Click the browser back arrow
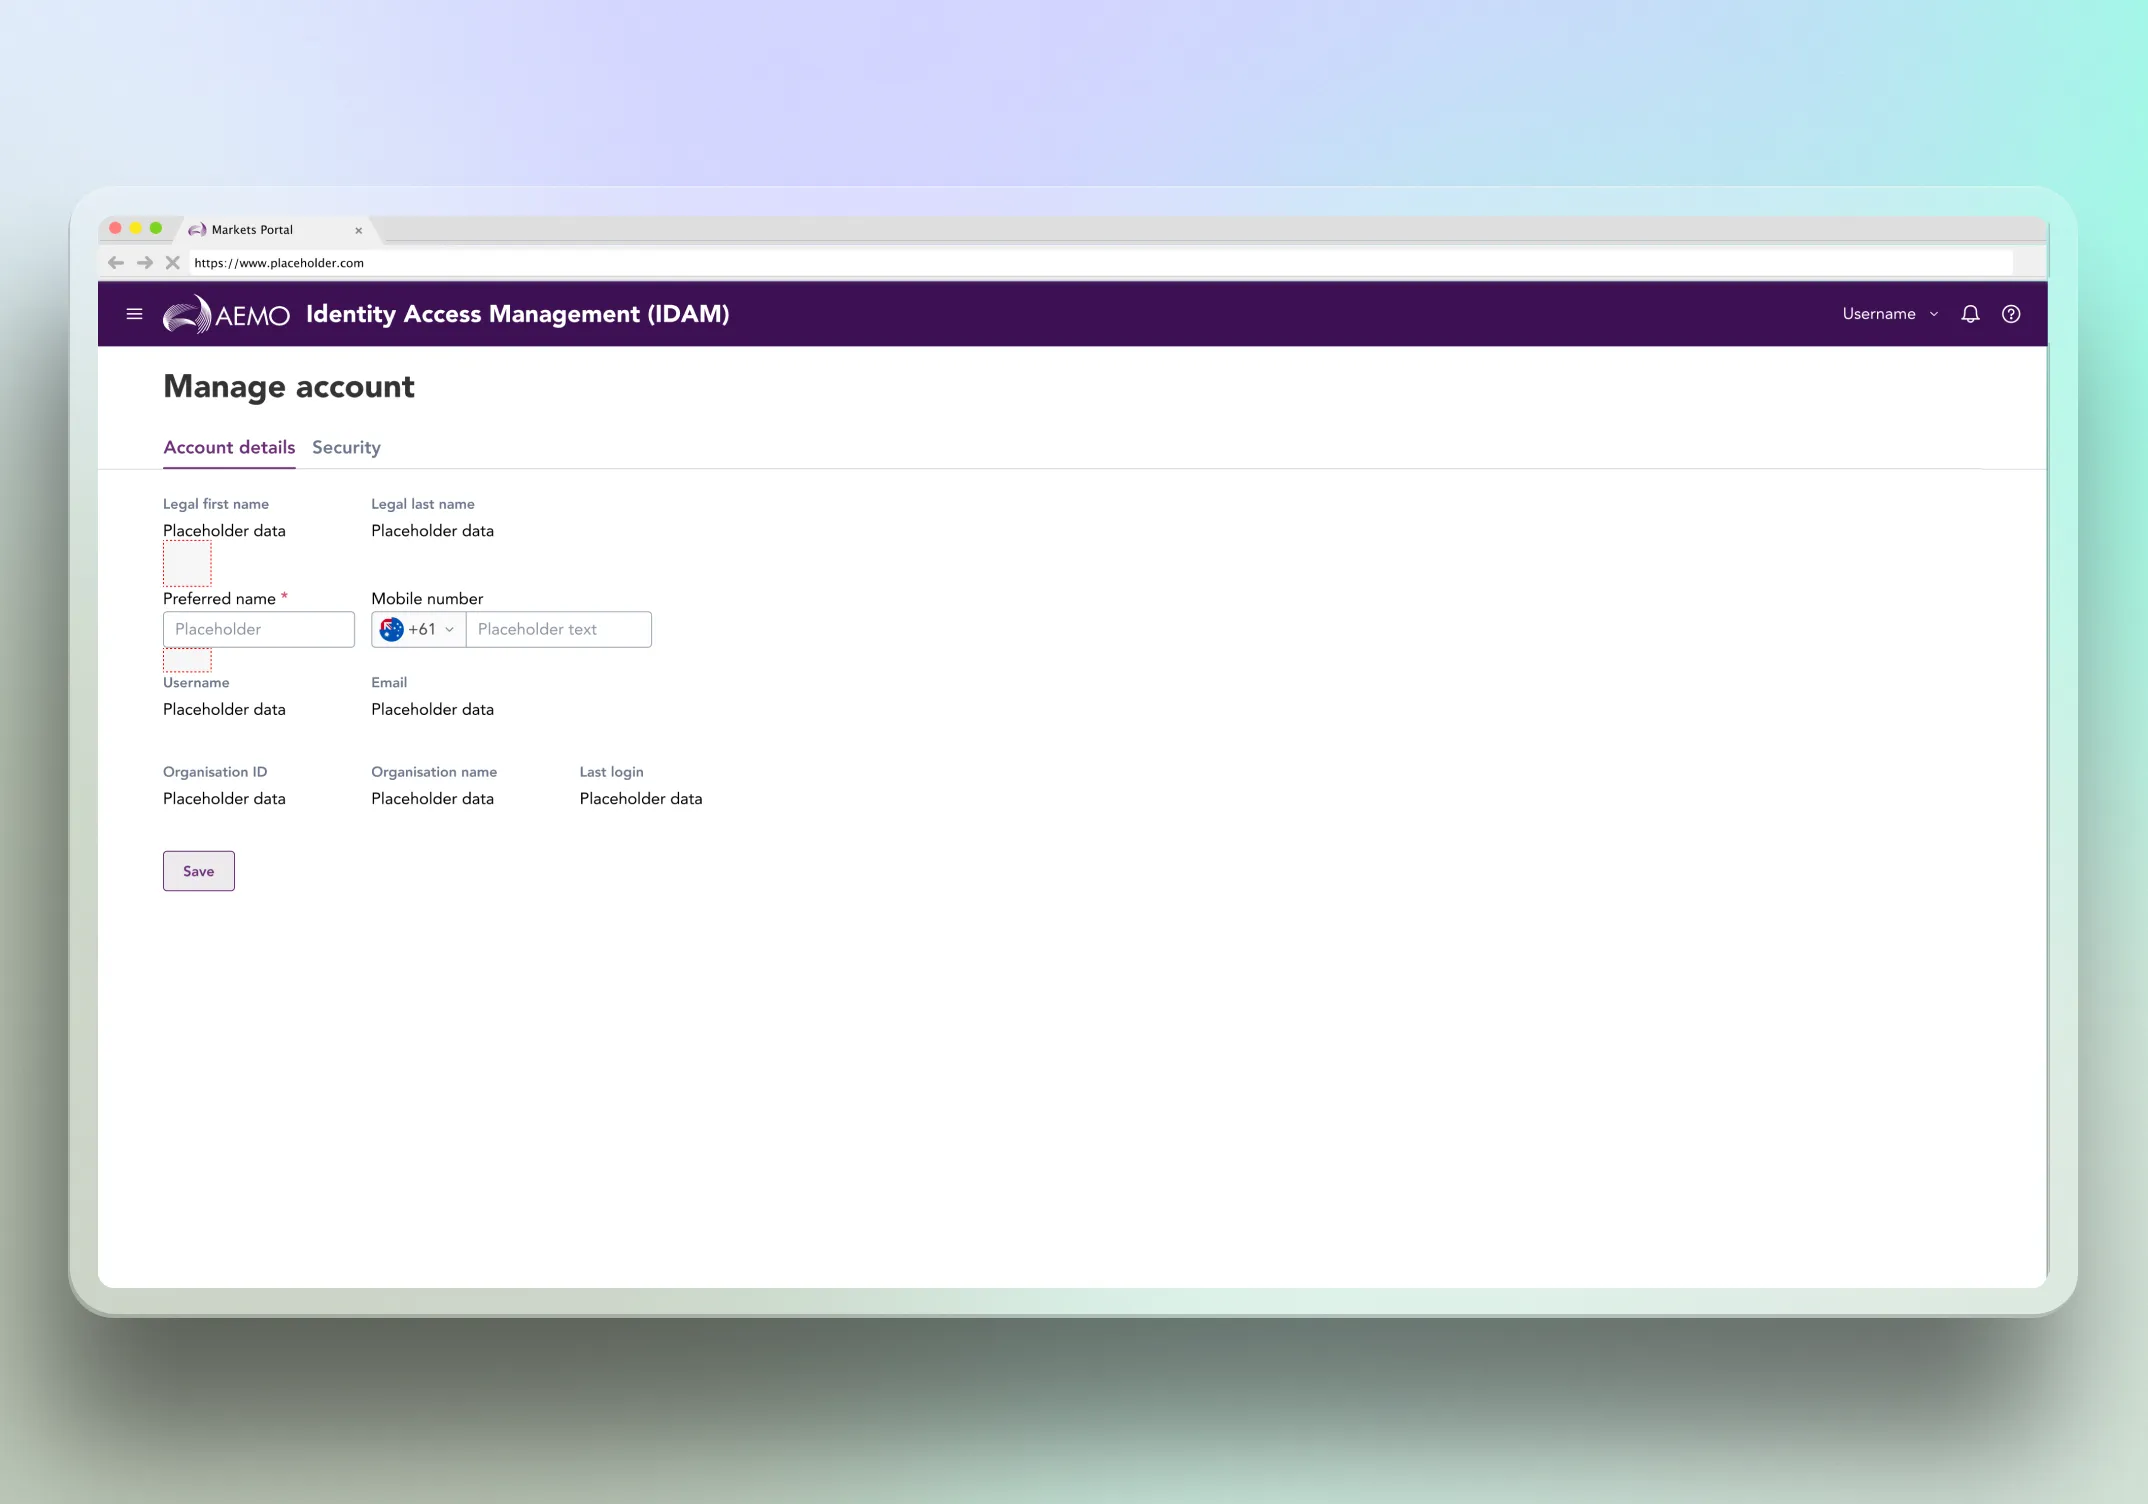The width and height of the screenshot is (2148, 1504). click(x=116, y=263)
